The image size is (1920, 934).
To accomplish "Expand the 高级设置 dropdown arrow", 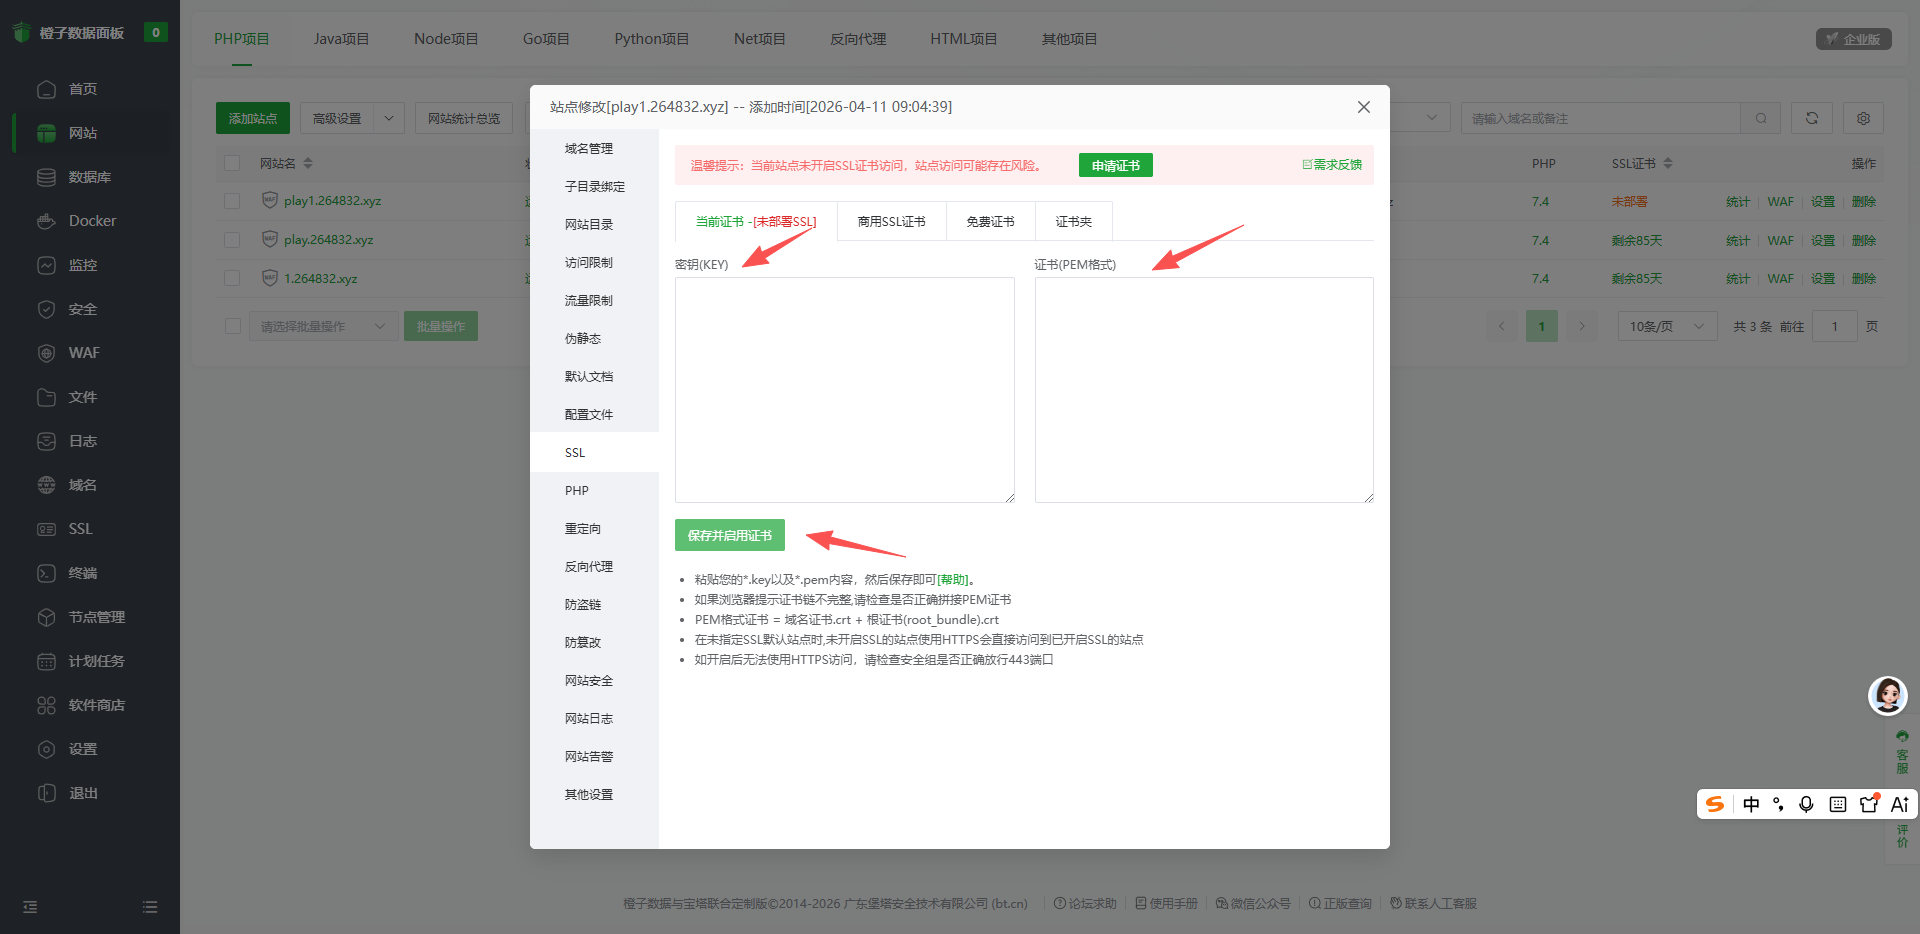I will click(x=389, y=118).
